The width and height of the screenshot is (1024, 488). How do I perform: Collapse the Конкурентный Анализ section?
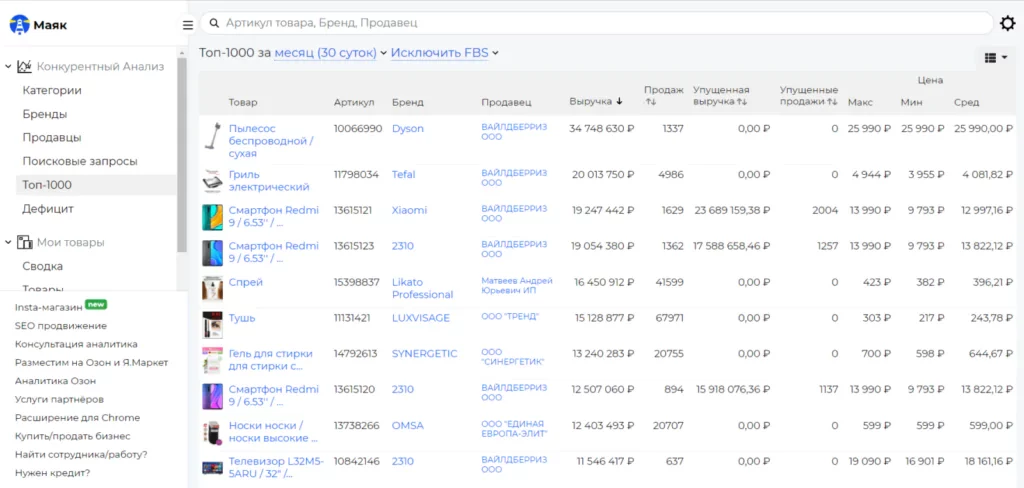9,67
